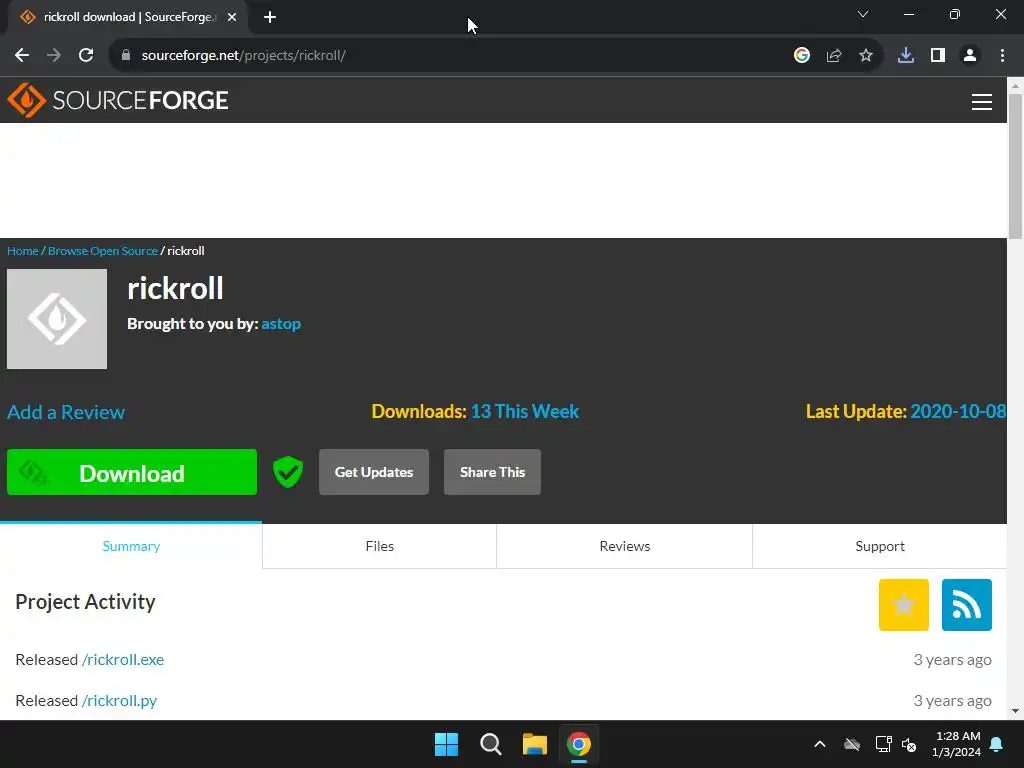Close the rickroll download tab
The height and width of the screenshot is (768, 1024).
(232, 17)
